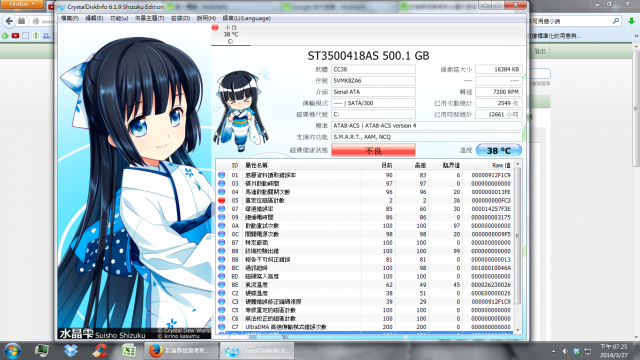The width and height of the screenshot is (640, 360).
Task: Switch to the Firefox taskbar window
Action: pos(181,351)
